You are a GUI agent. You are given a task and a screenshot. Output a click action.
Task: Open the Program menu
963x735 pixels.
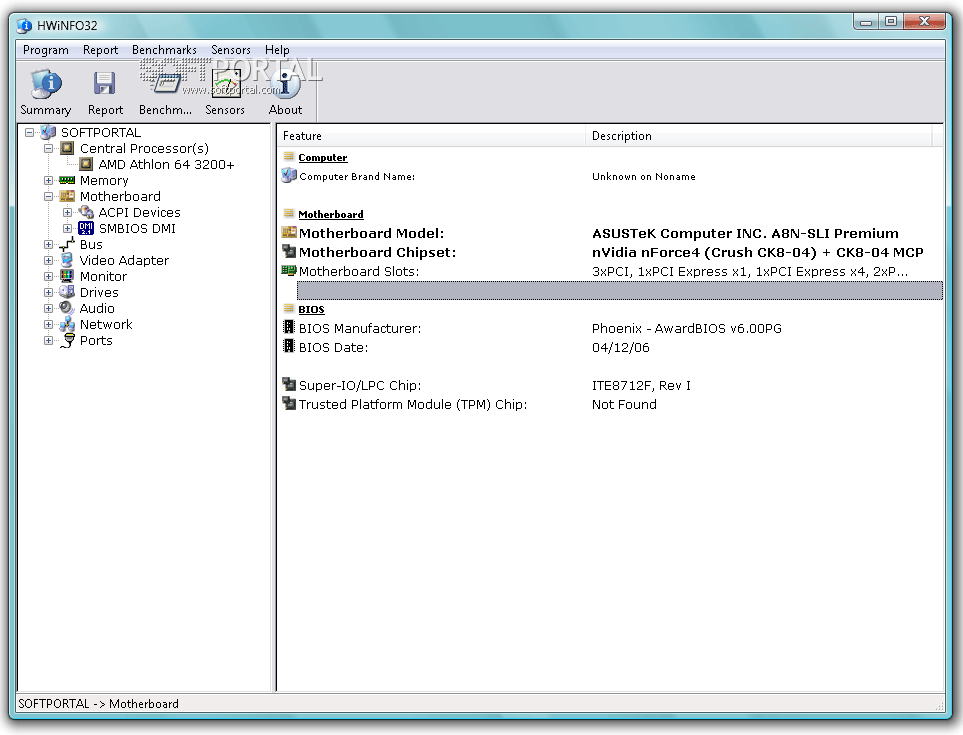46,50
